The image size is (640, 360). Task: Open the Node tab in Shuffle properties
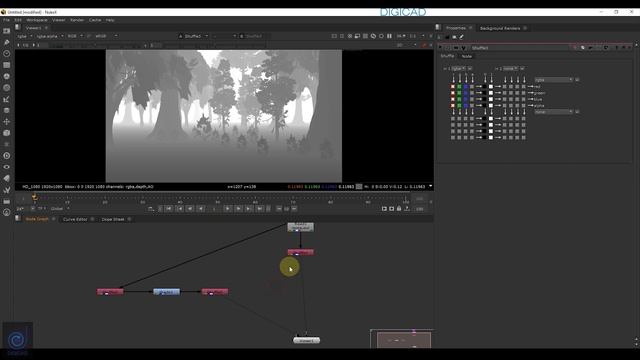[x=467, y=56]
